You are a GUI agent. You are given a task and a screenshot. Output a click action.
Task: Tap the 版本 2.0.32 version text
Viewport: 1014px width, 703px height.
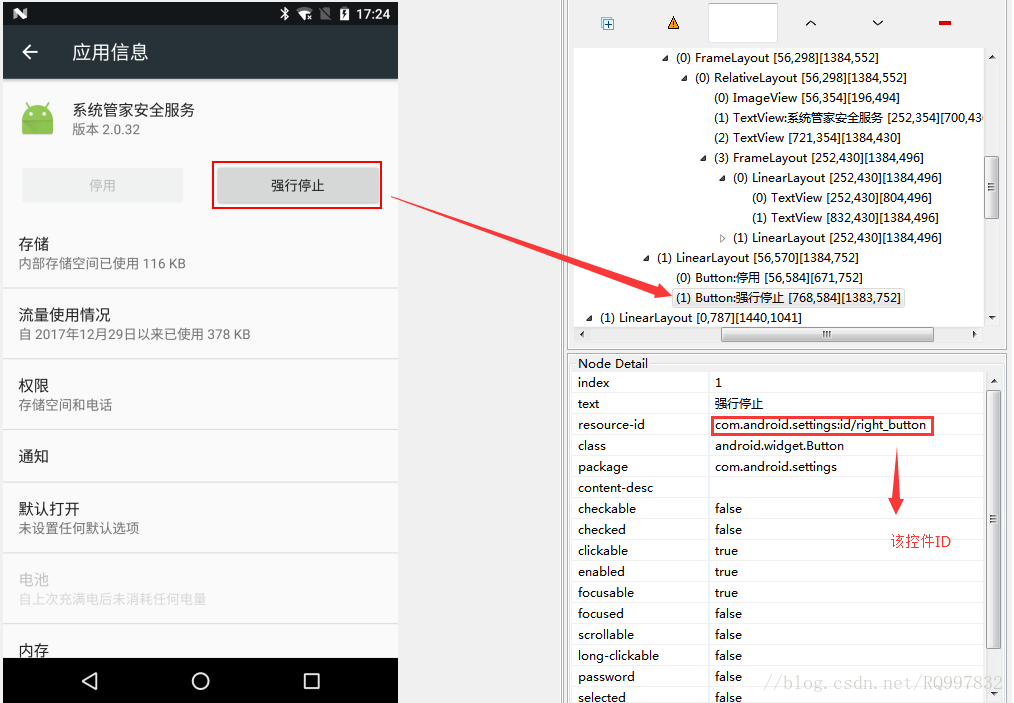tap(106, 129)
